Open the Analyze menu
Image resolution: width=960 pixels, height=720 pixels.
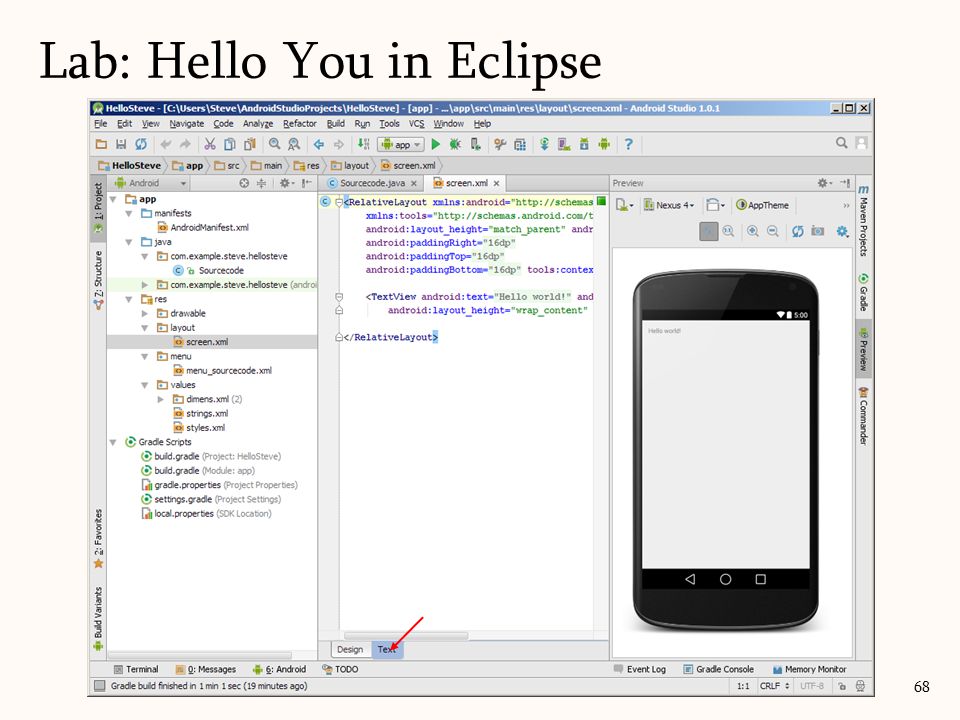258,124
